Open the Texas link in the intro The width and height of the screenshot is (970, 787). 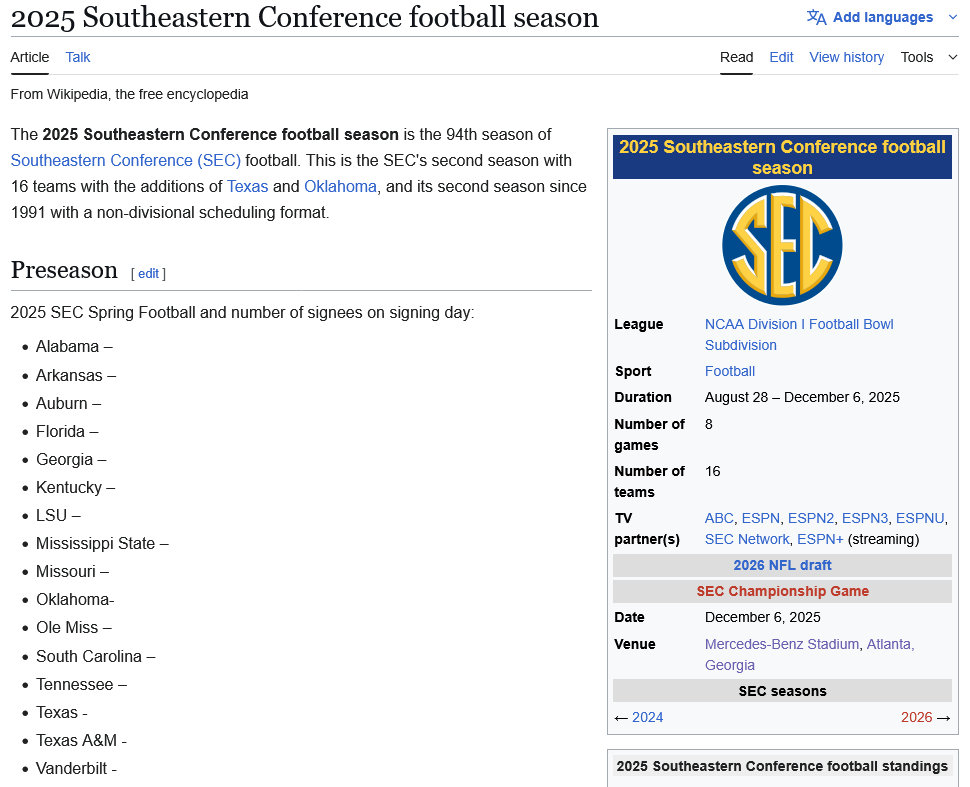point(247,186)
